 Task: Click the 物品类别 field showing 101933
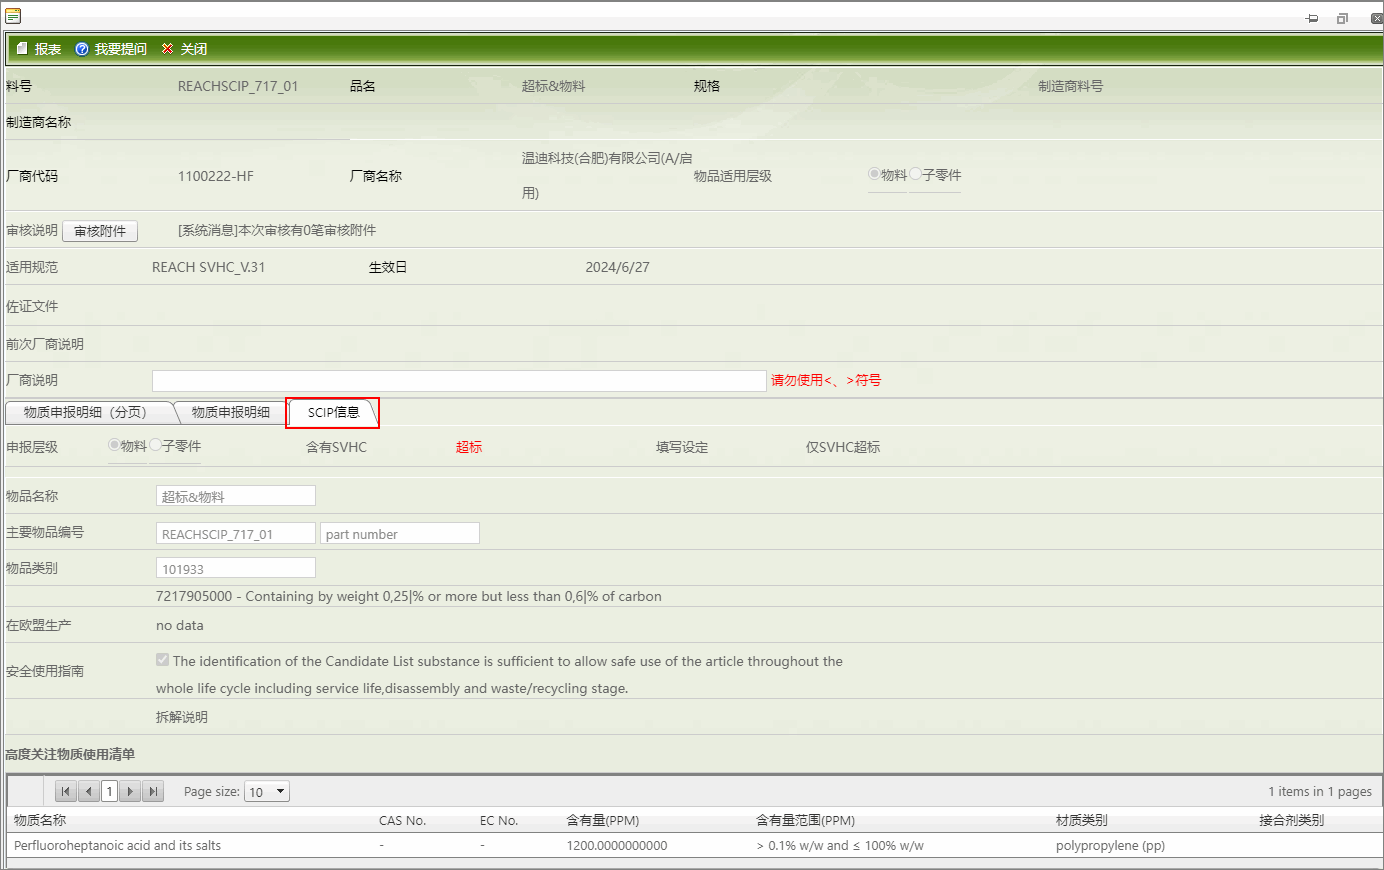236,568
